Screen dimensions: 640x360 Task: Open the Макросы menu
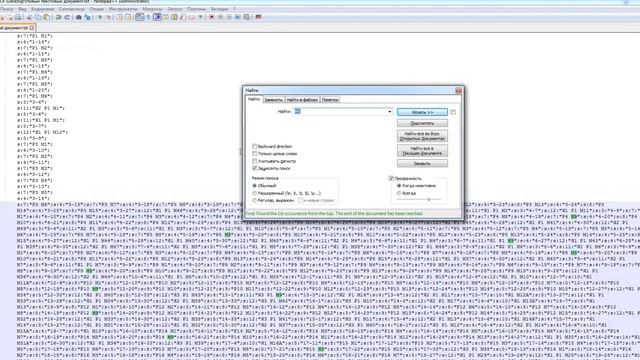click(x=152, y=9)
